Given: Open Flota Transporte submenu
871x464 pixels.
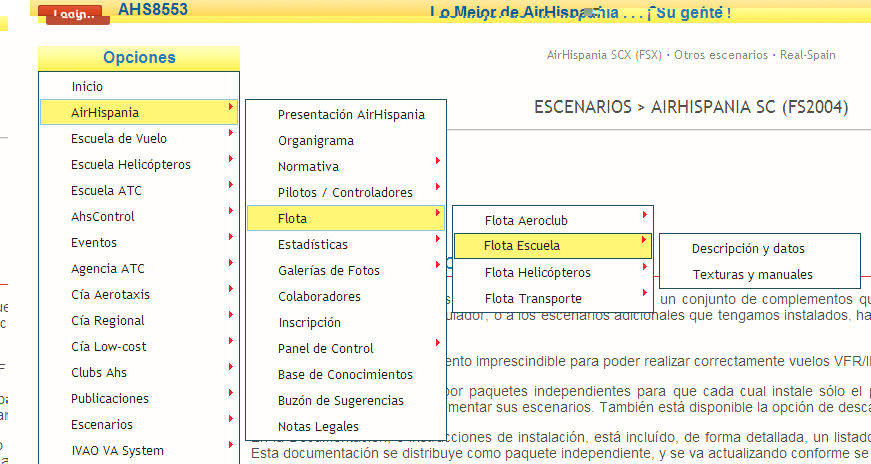Looking at the screenshot, I should (x=533, y=299).
